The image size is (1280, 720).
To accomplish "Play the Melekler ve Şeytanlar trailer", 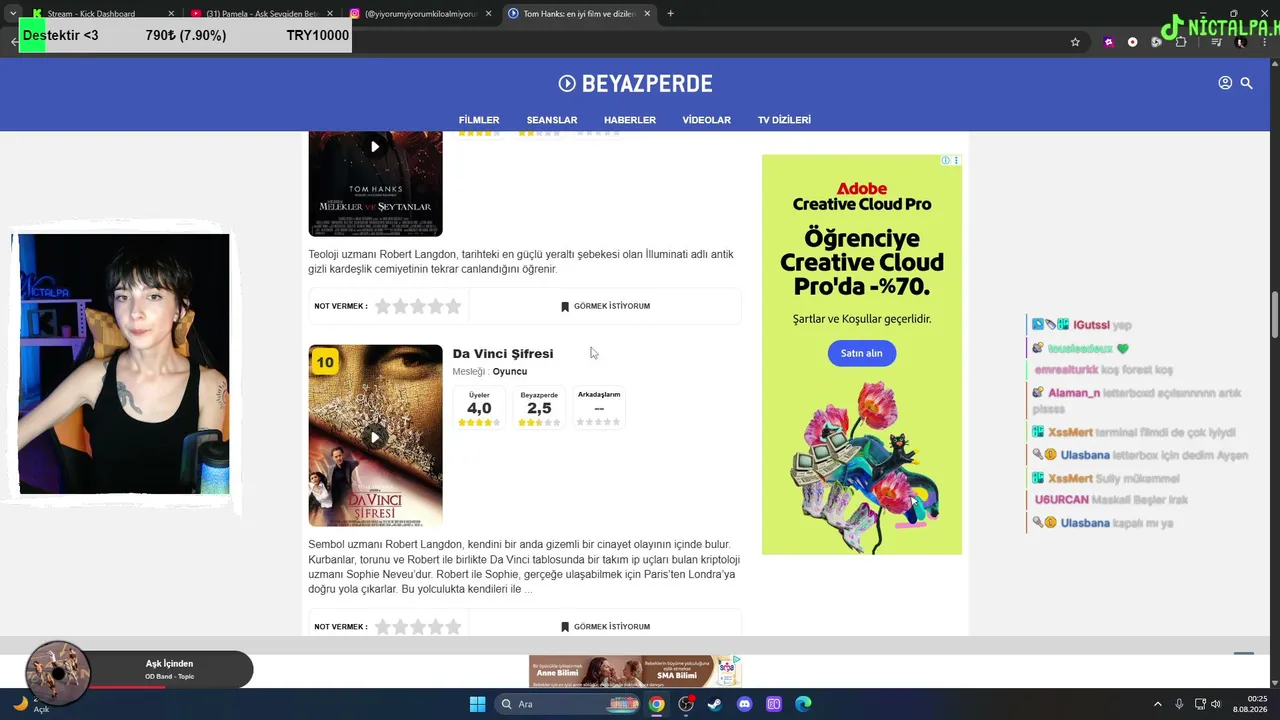I will [375, 147].
